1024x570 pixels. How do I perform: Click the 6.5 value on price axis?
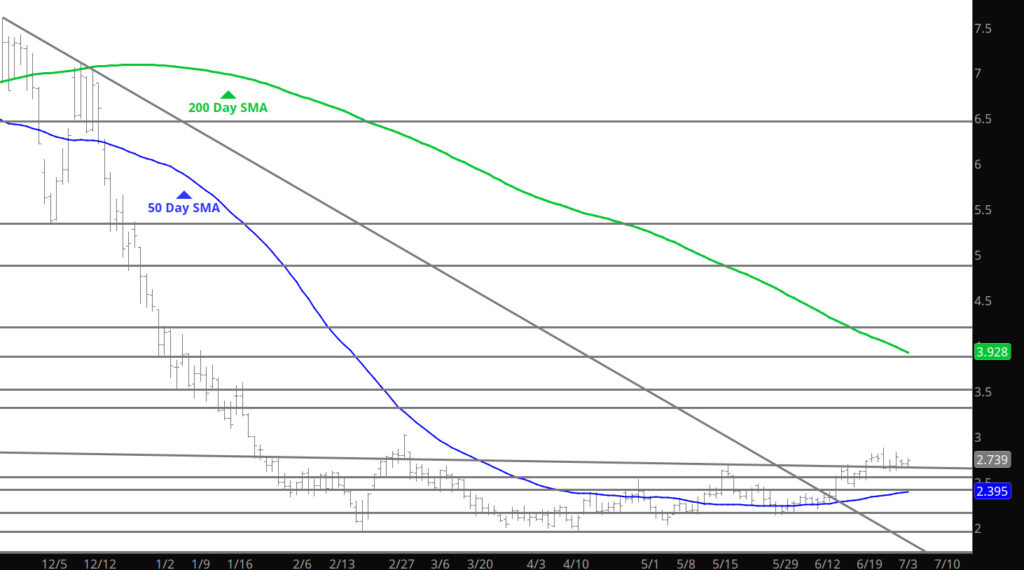tap(984, 120)
